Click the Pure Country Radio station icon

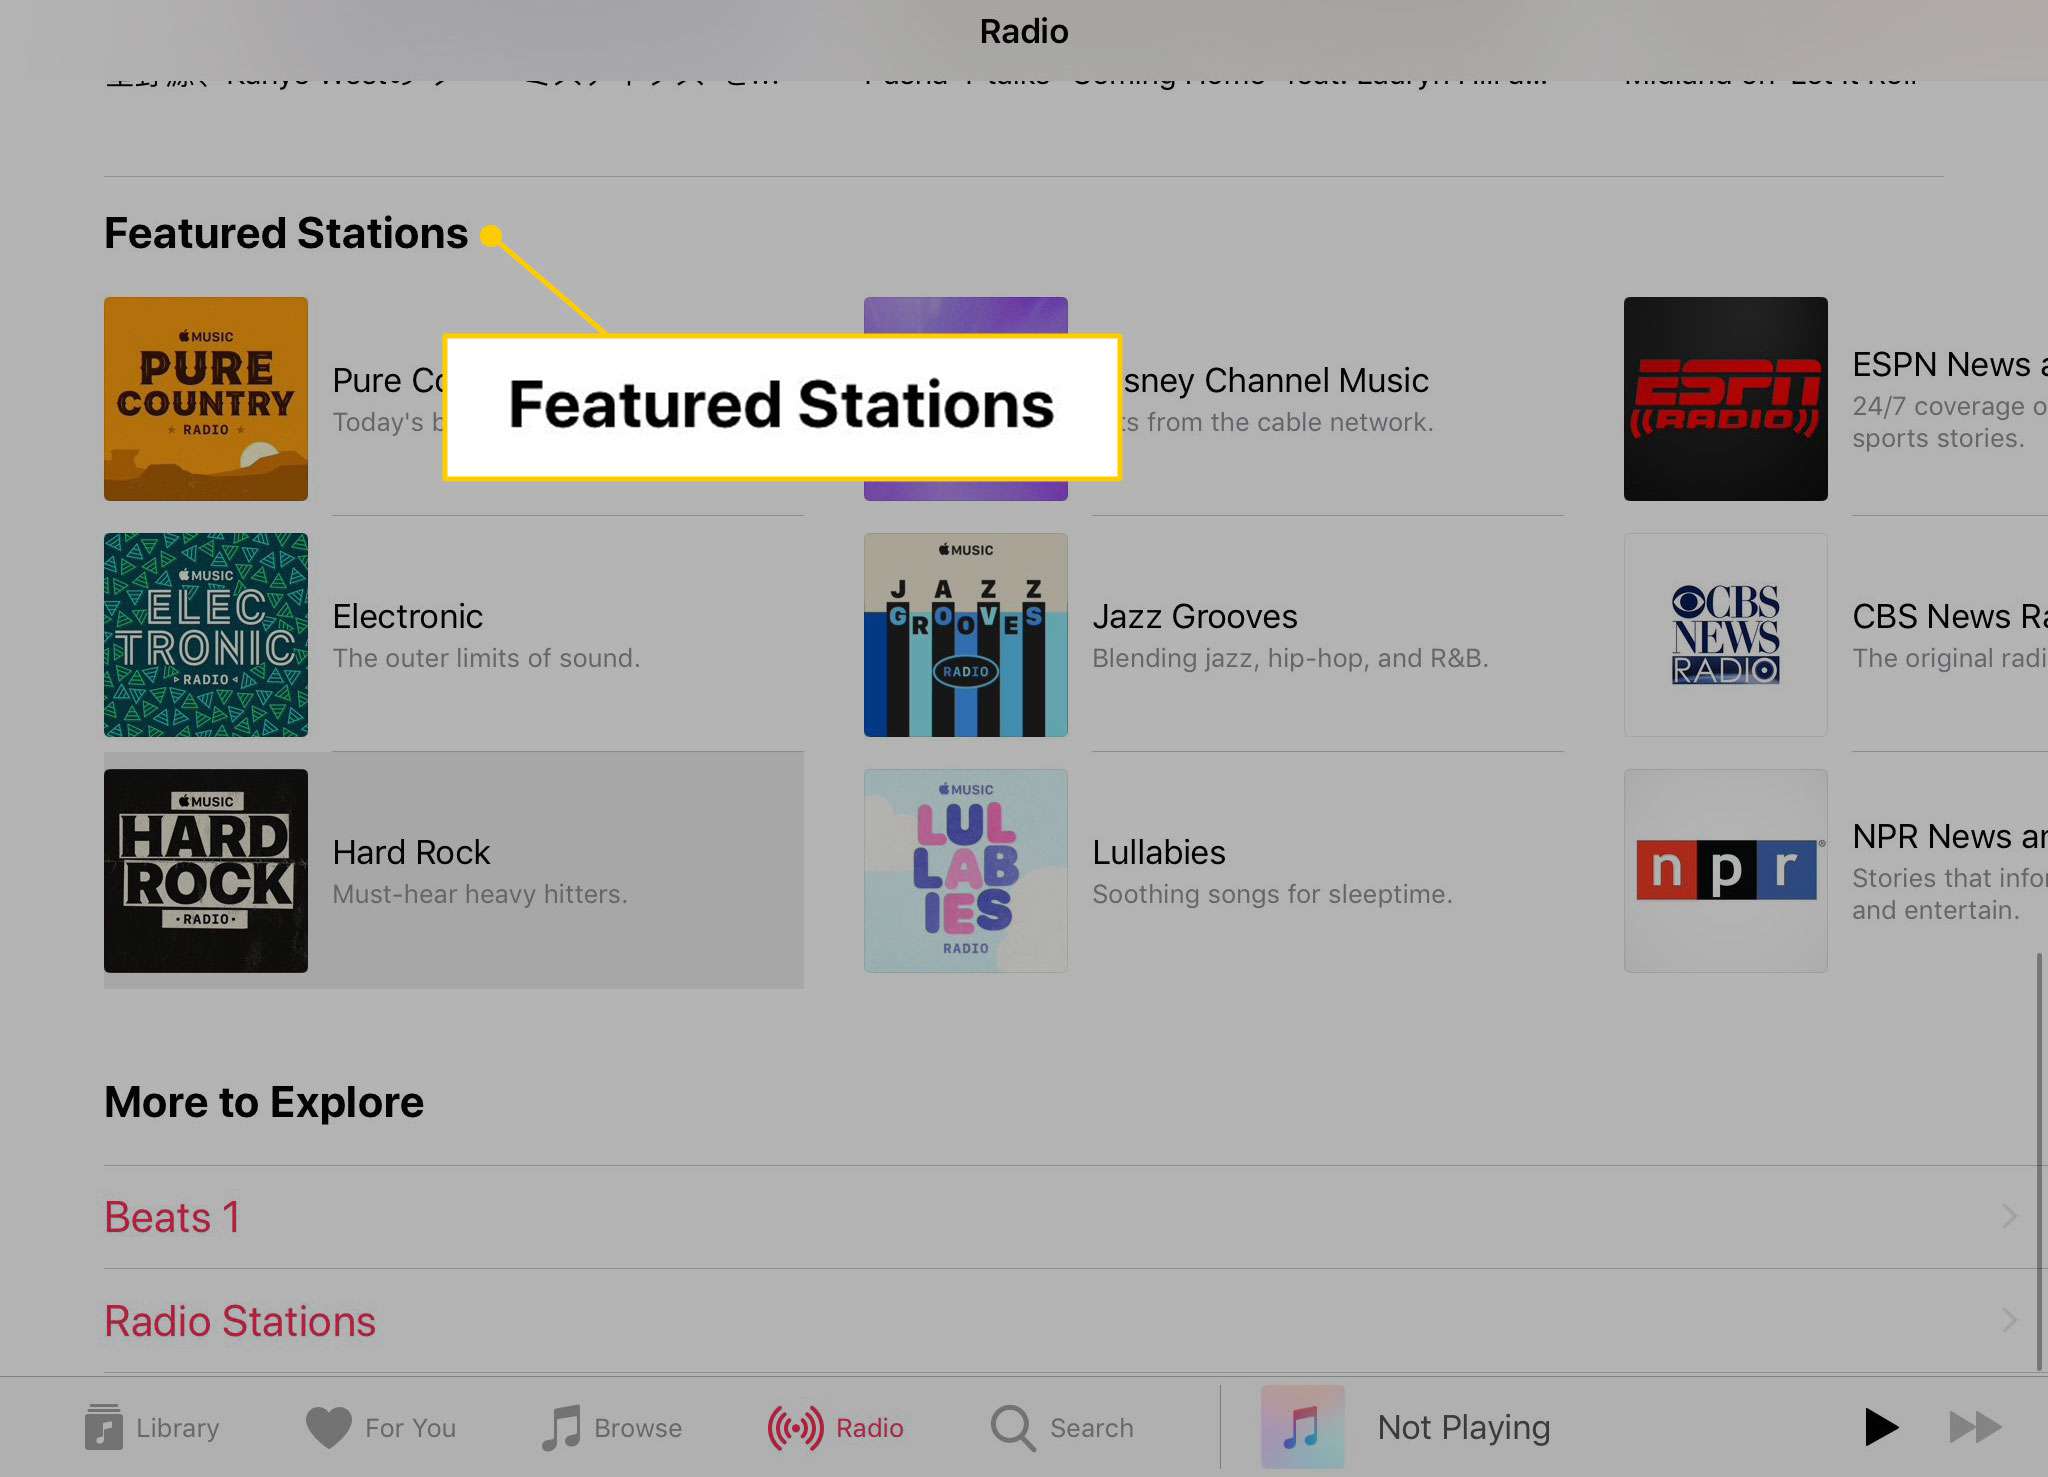click(205, 397)
